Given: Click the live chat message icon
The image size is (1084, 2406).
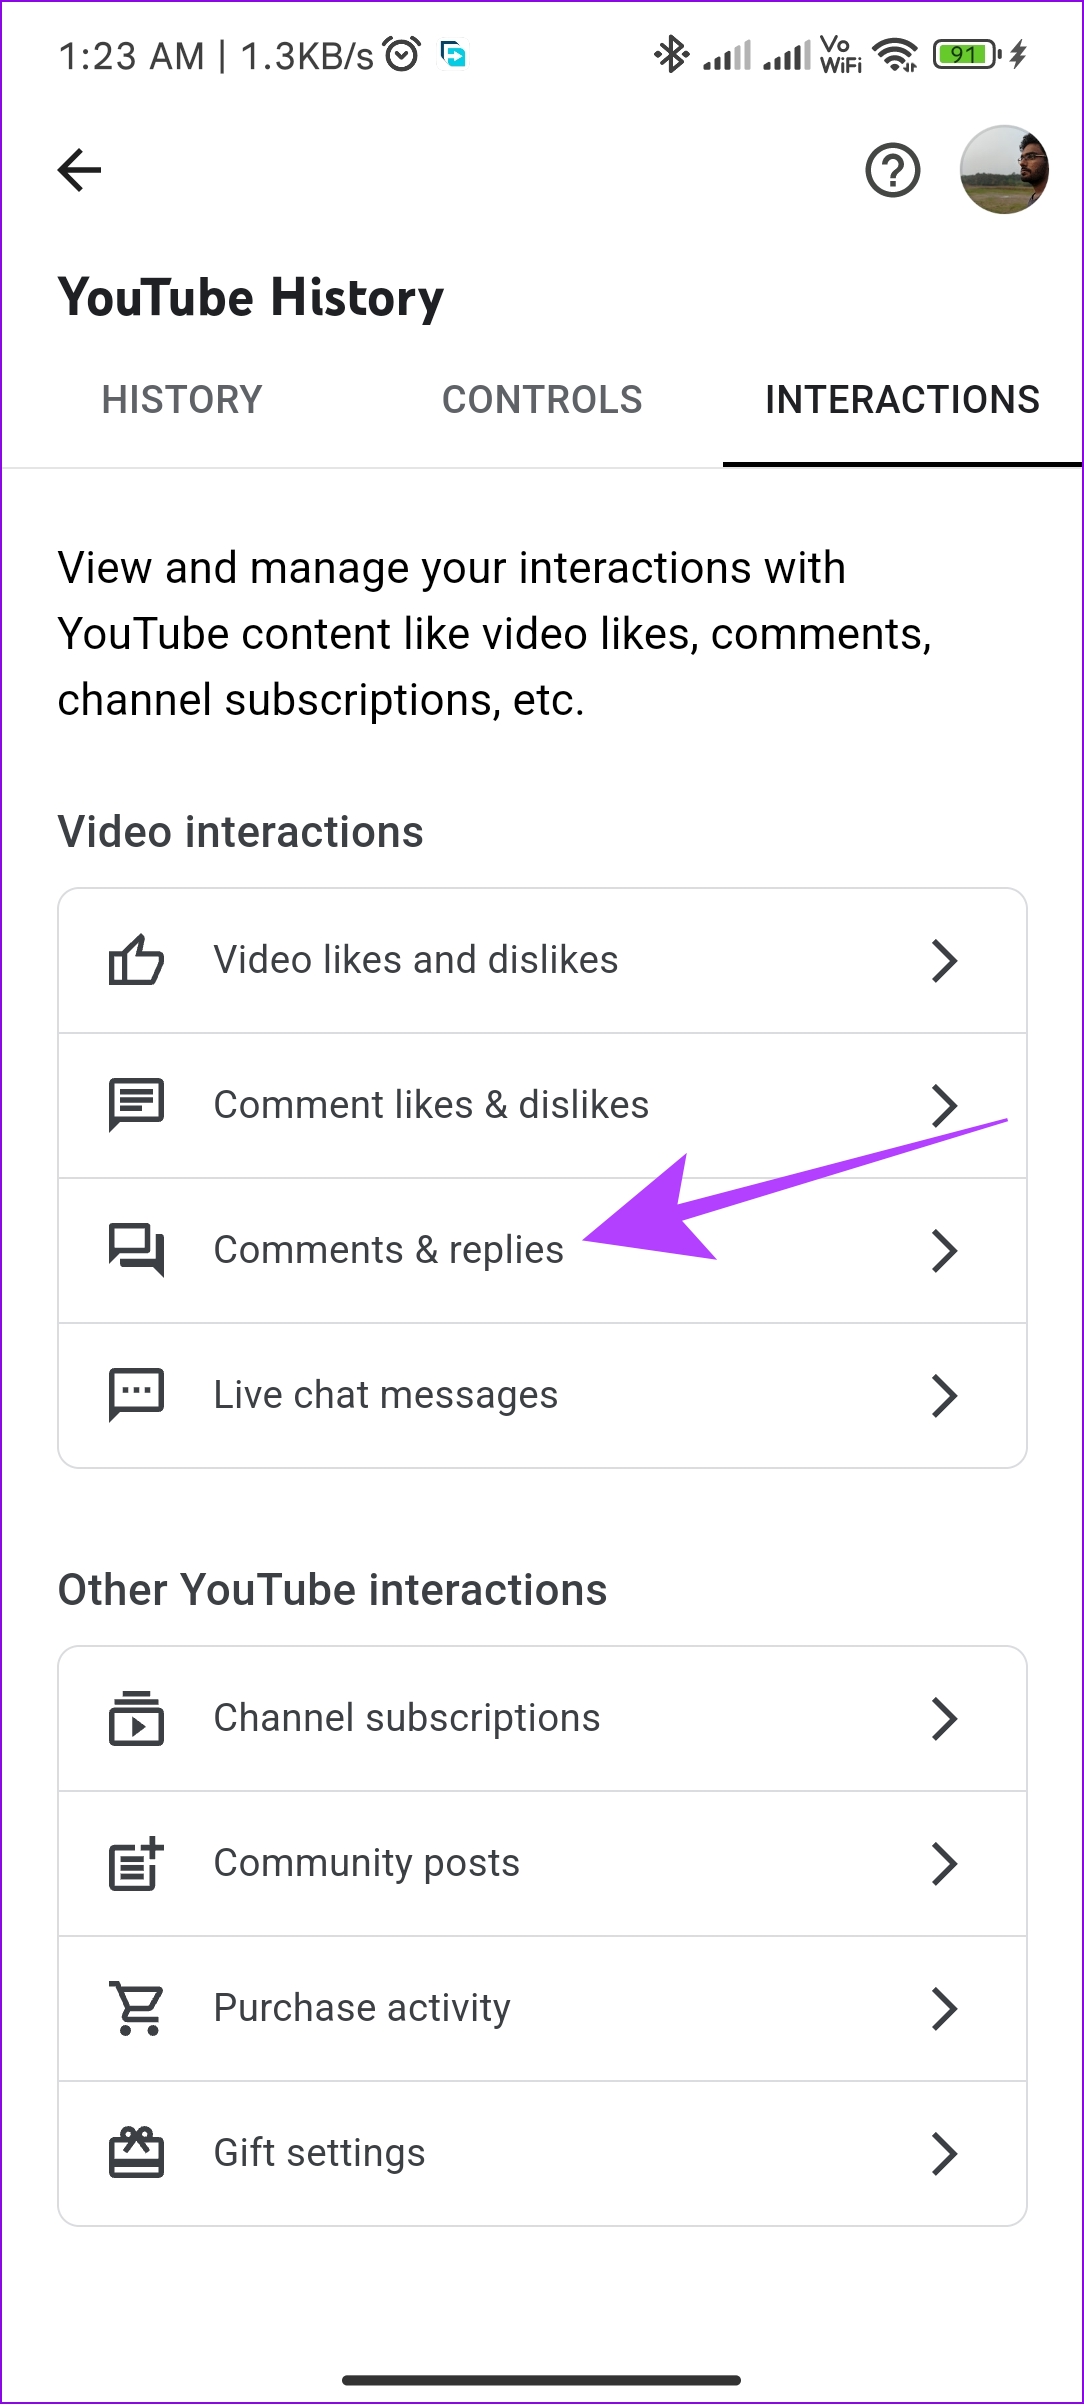Looking at the screenshot, I should pos(136,1395).
